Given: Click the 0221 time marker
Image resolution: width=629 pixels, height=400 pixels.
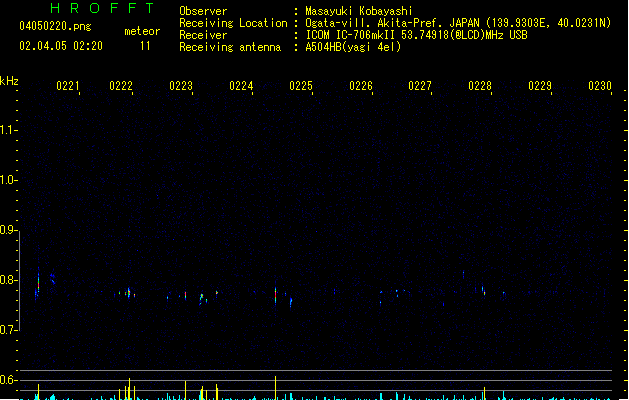Looking at the screenshot, I should [x=68, y=86].
